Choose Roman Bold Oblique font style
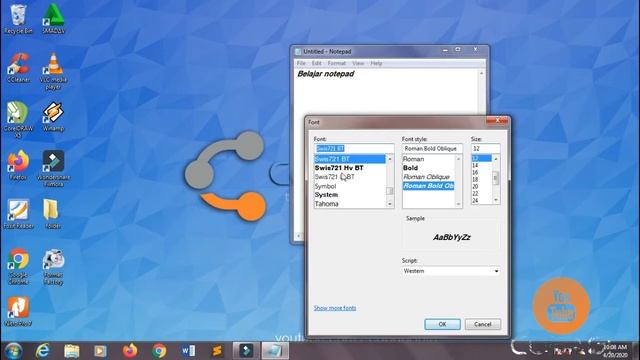 click(x=429, y=186)
